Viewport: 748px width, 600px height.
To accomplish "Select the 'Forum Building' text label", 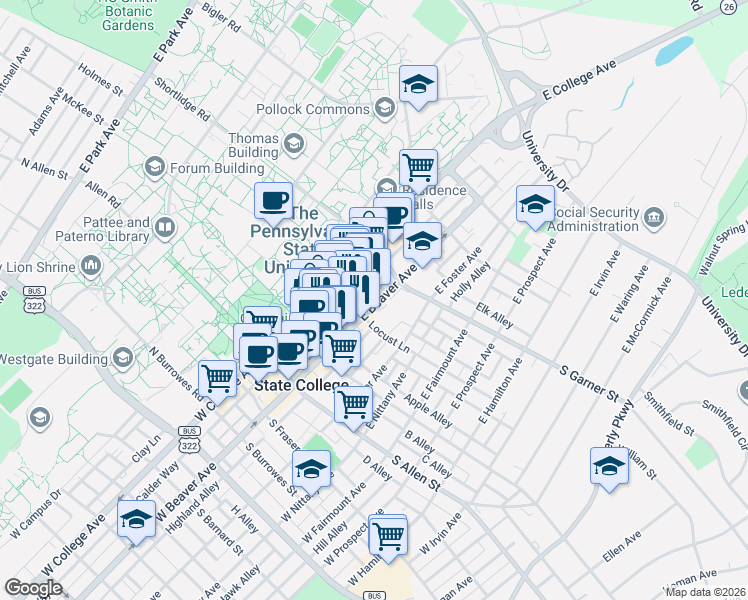I will pos(217,168).
